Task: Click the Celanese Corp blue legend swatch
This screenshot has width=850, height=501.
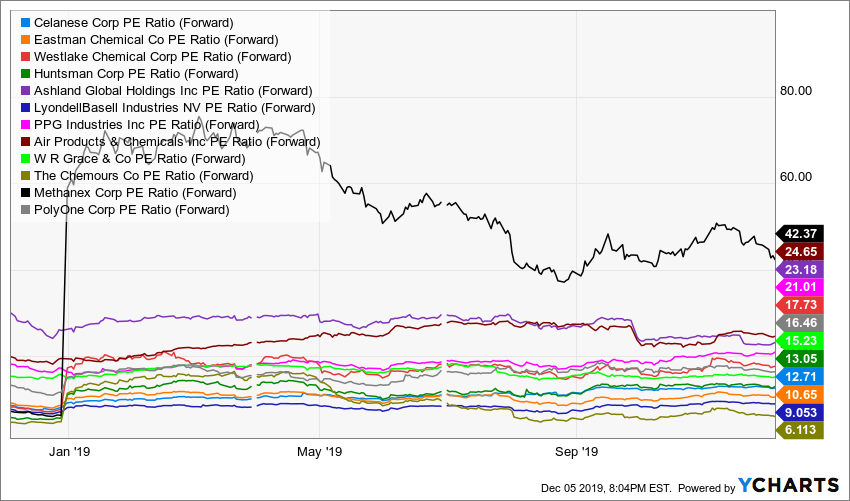Action: point(25,22)
